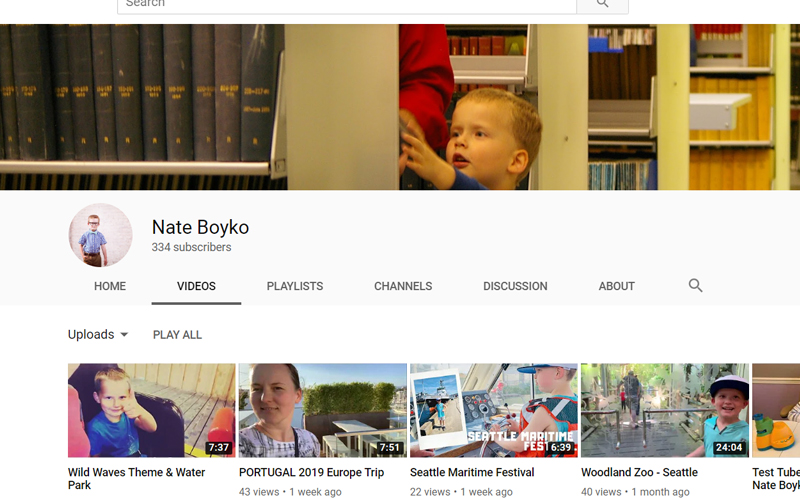Open the Woodland Zoo video thumbnail
This screenshot has height=500, width=800.
(664, 410)
